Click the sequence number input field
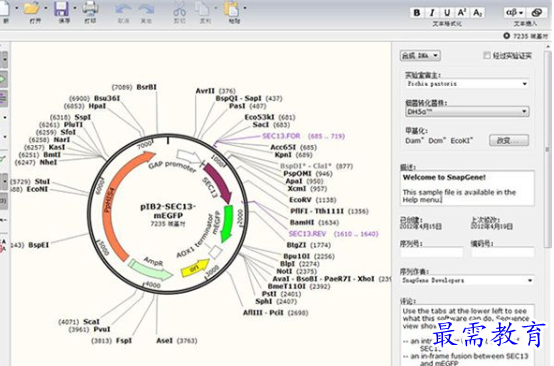 point(432,252)
